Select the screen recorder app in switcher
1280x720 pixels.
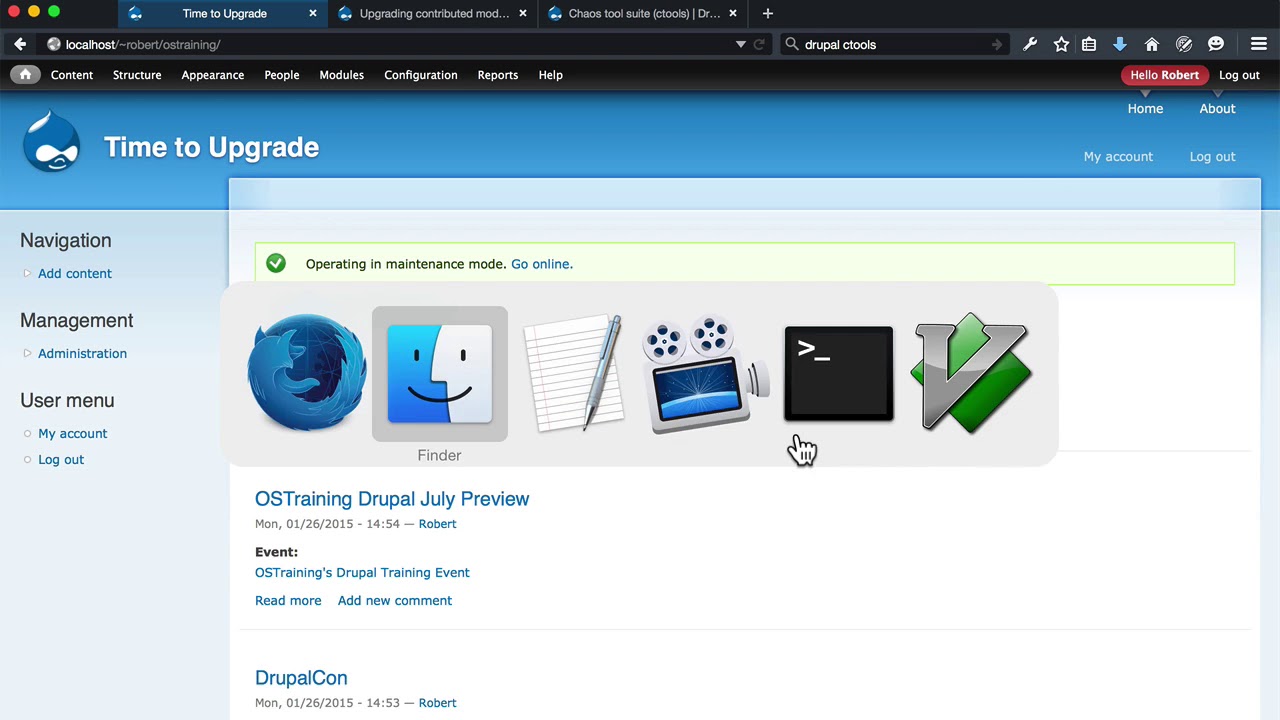point(706,373)
